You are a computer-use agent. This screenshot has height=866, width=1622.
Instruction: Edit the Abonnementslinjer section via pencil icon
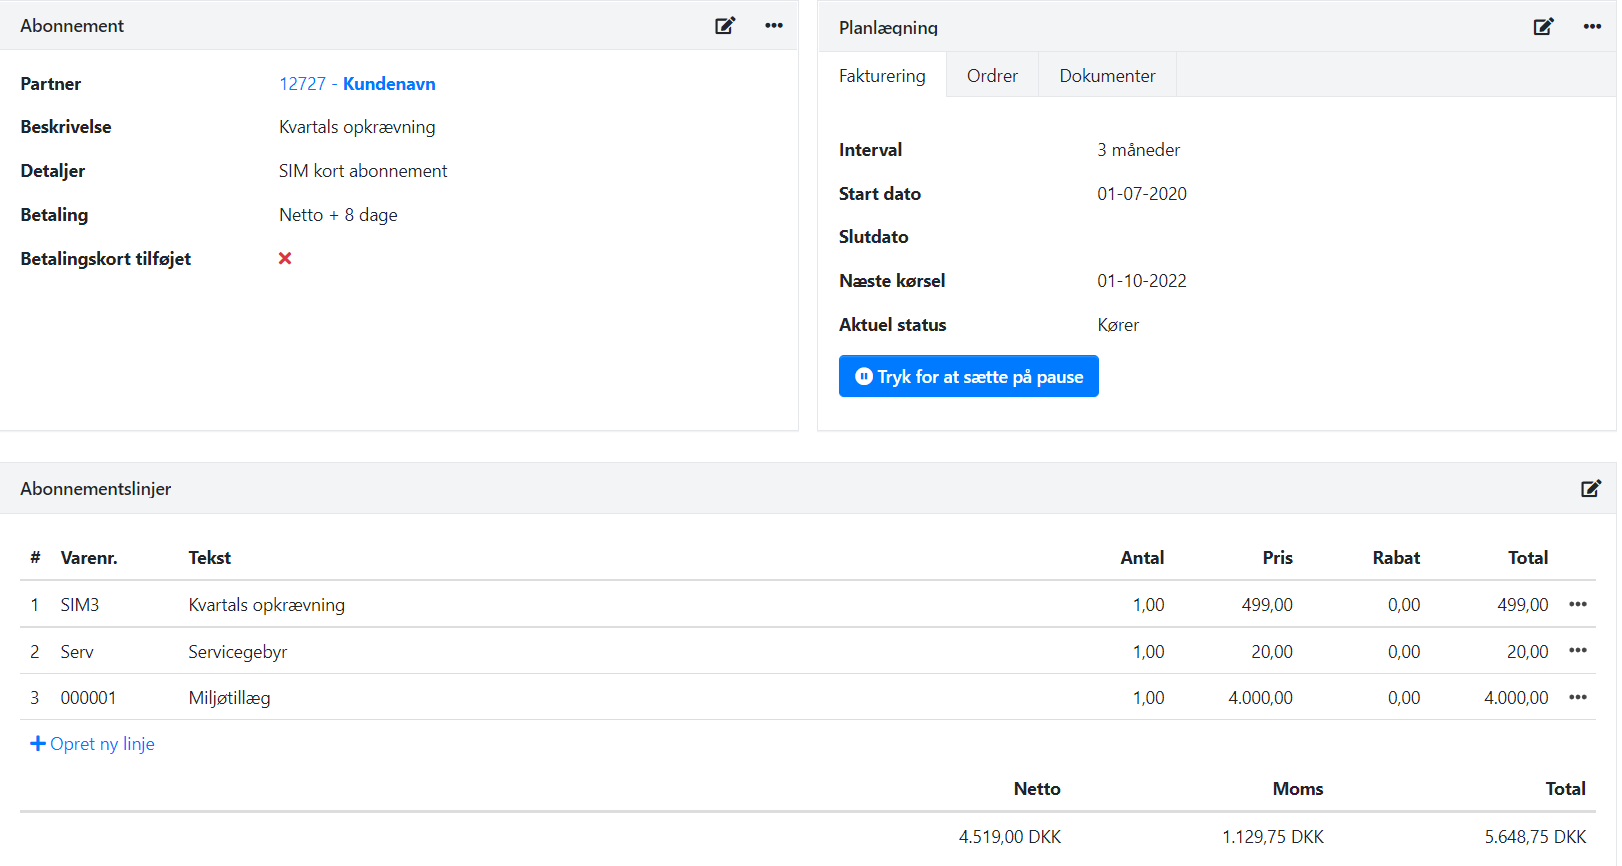point(1590,489)
